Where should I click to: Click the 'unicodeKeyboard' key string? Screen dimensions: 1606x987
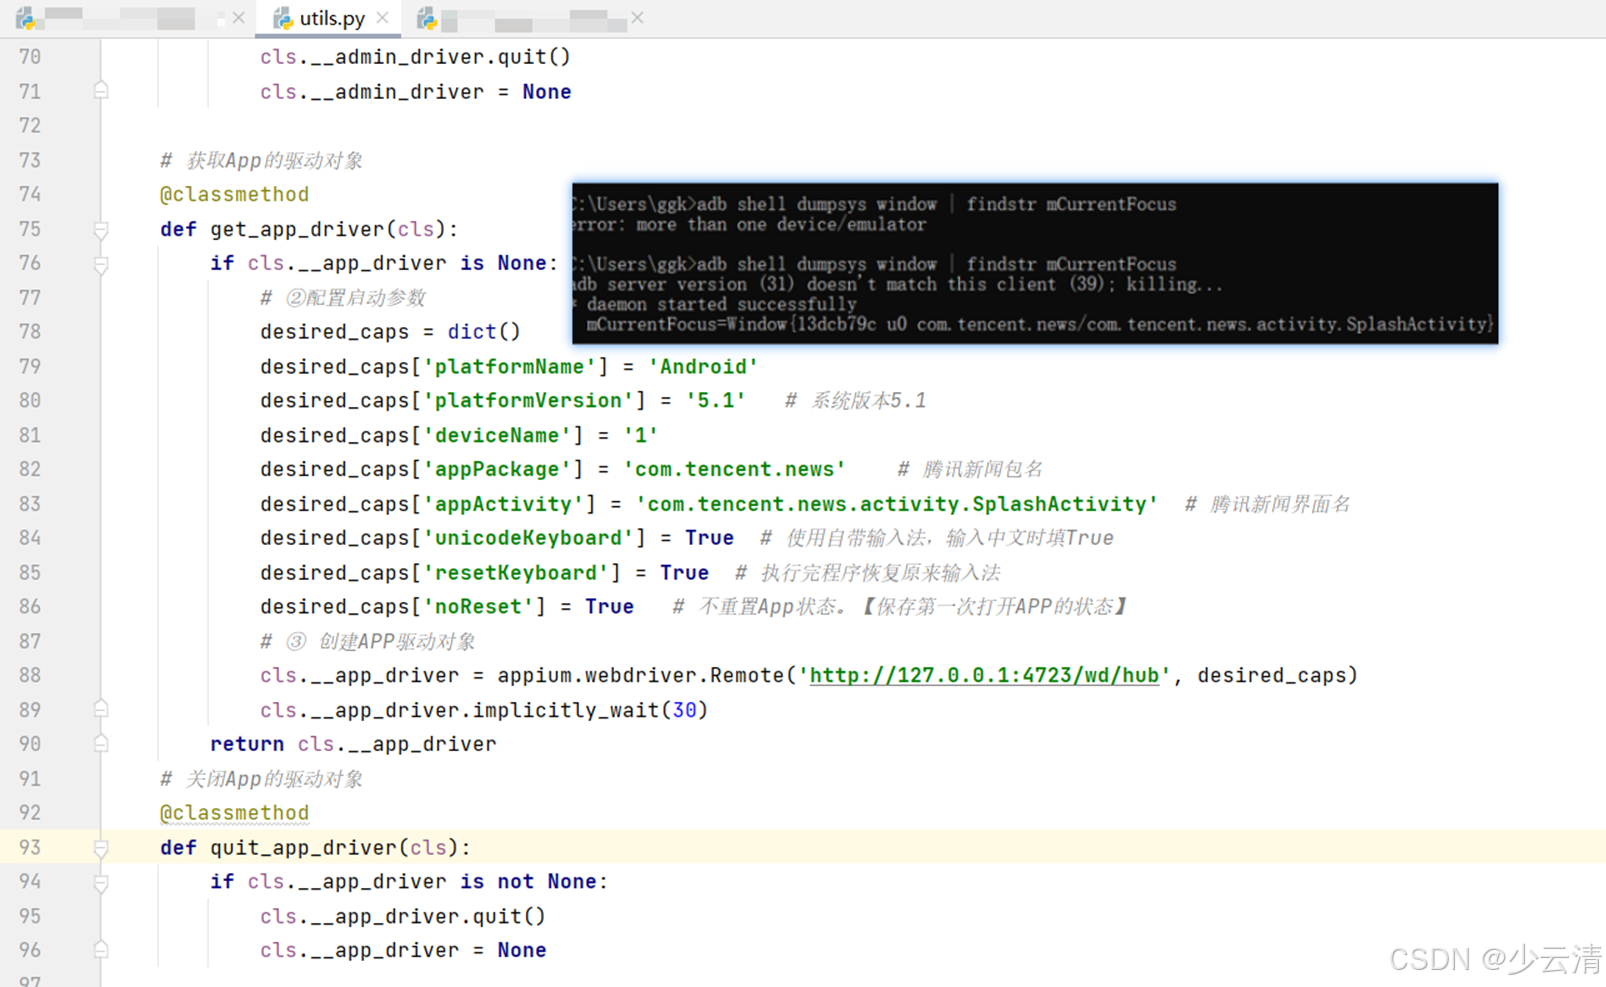point(528,537)
